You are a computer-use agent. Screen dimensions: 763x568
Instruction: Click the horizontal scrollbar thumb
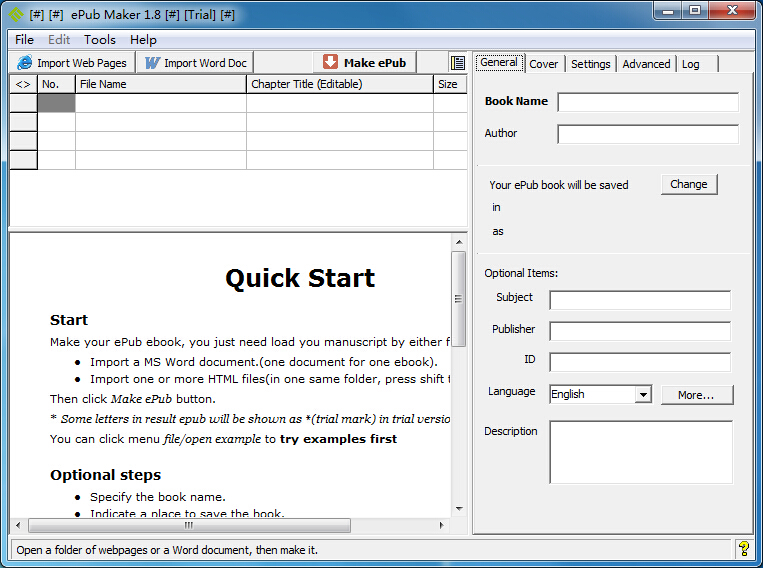pos(189,525)
